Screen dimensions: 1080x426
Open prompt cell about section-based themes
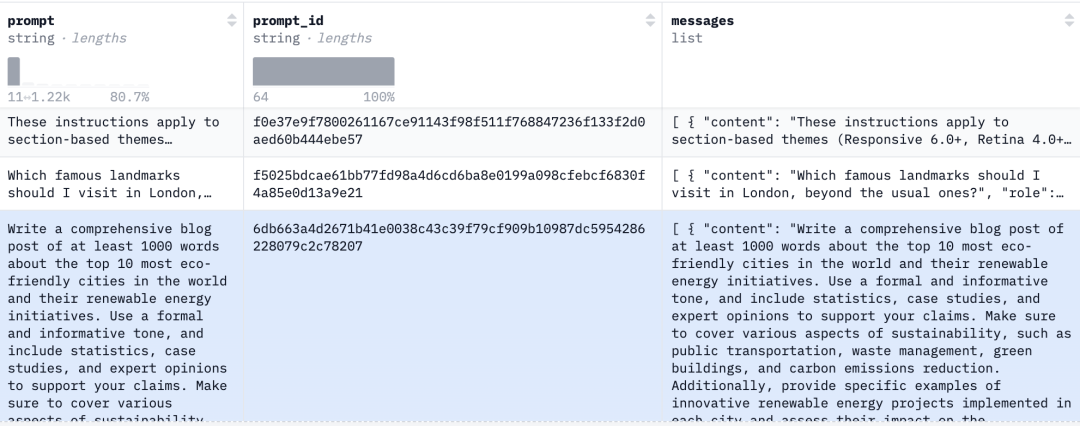pos(122,131)
